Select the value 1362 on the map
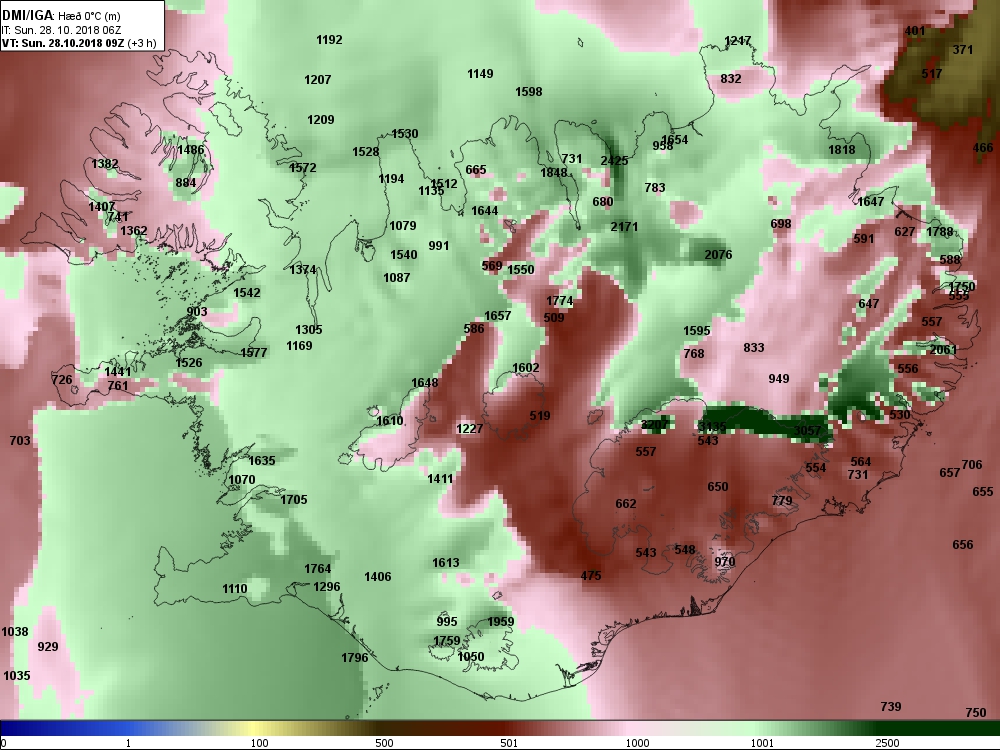1000x750 pixels. click(133, 231)
